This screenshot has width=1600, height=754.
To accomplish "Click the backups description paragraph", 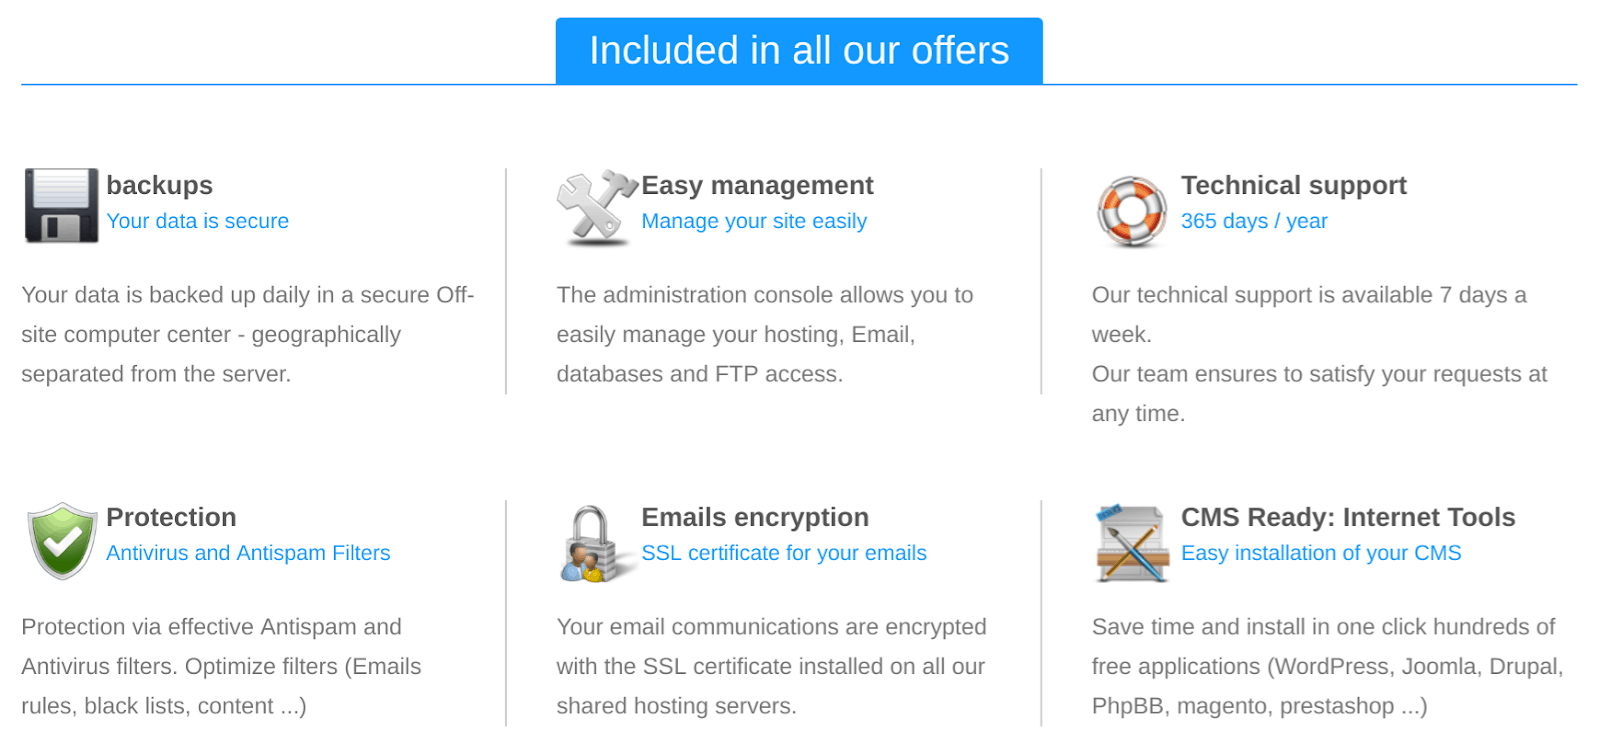I will 248,335.
